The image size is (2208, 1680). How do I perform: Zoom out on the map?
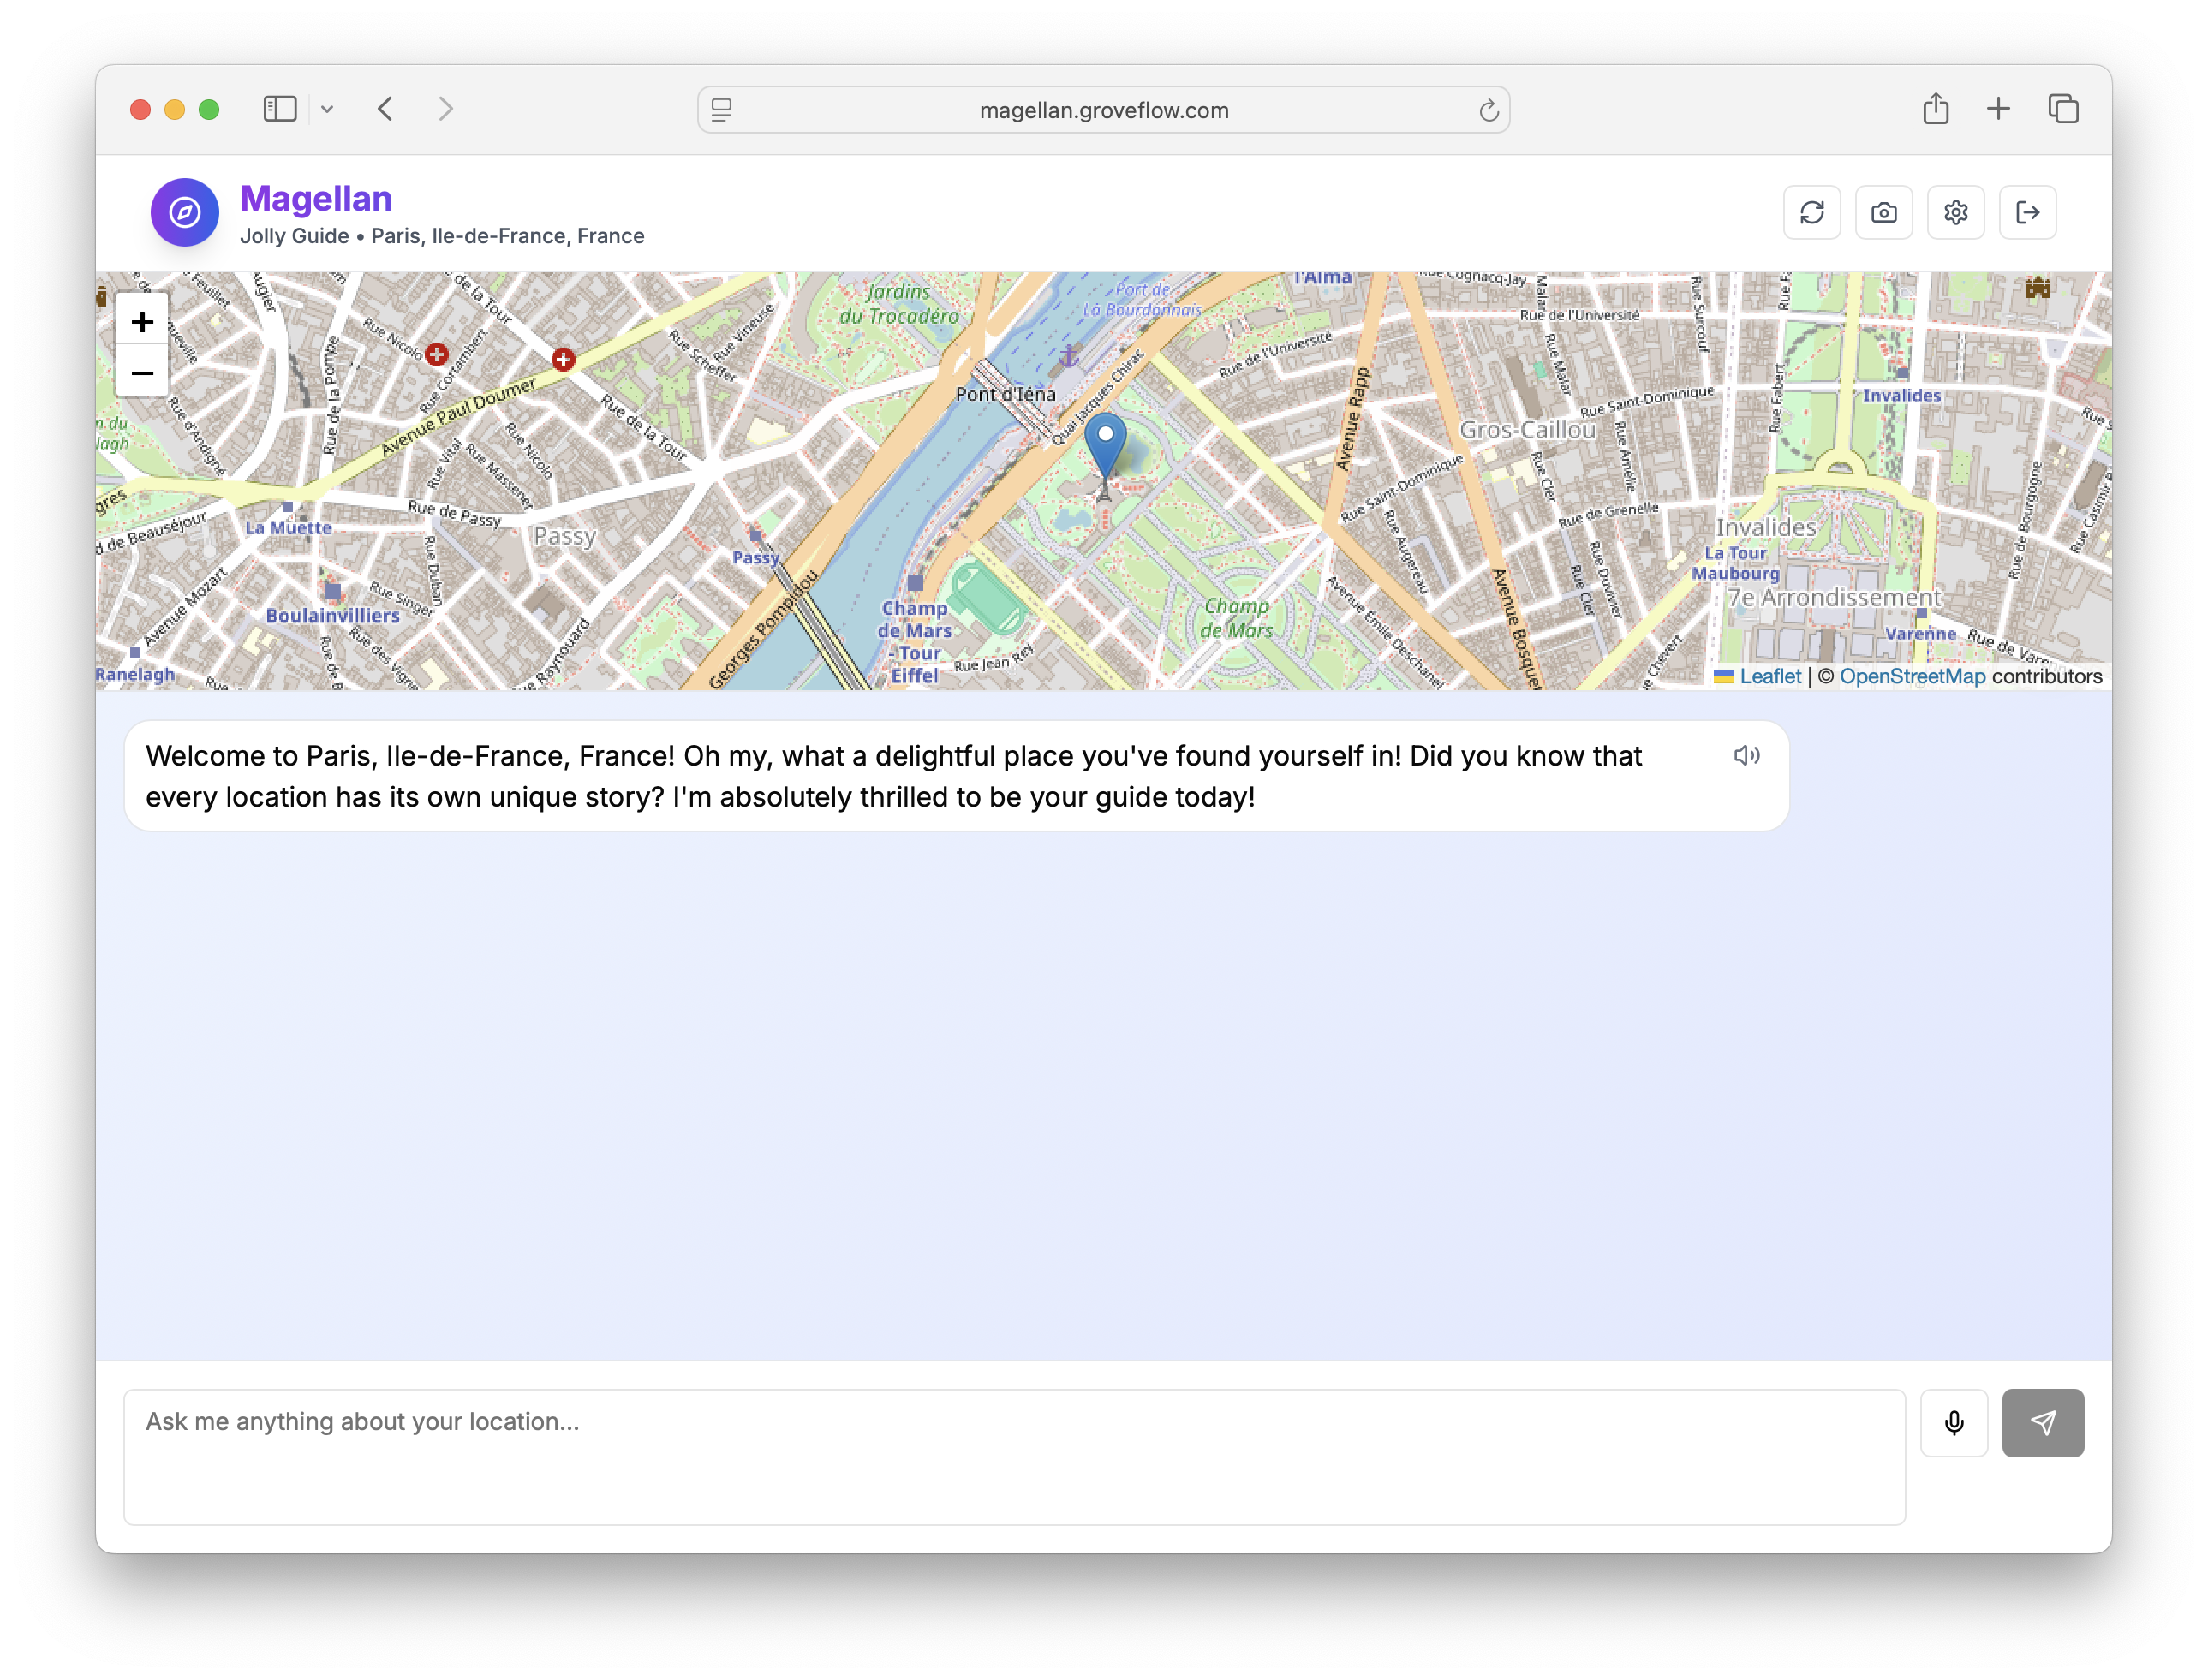142,373
